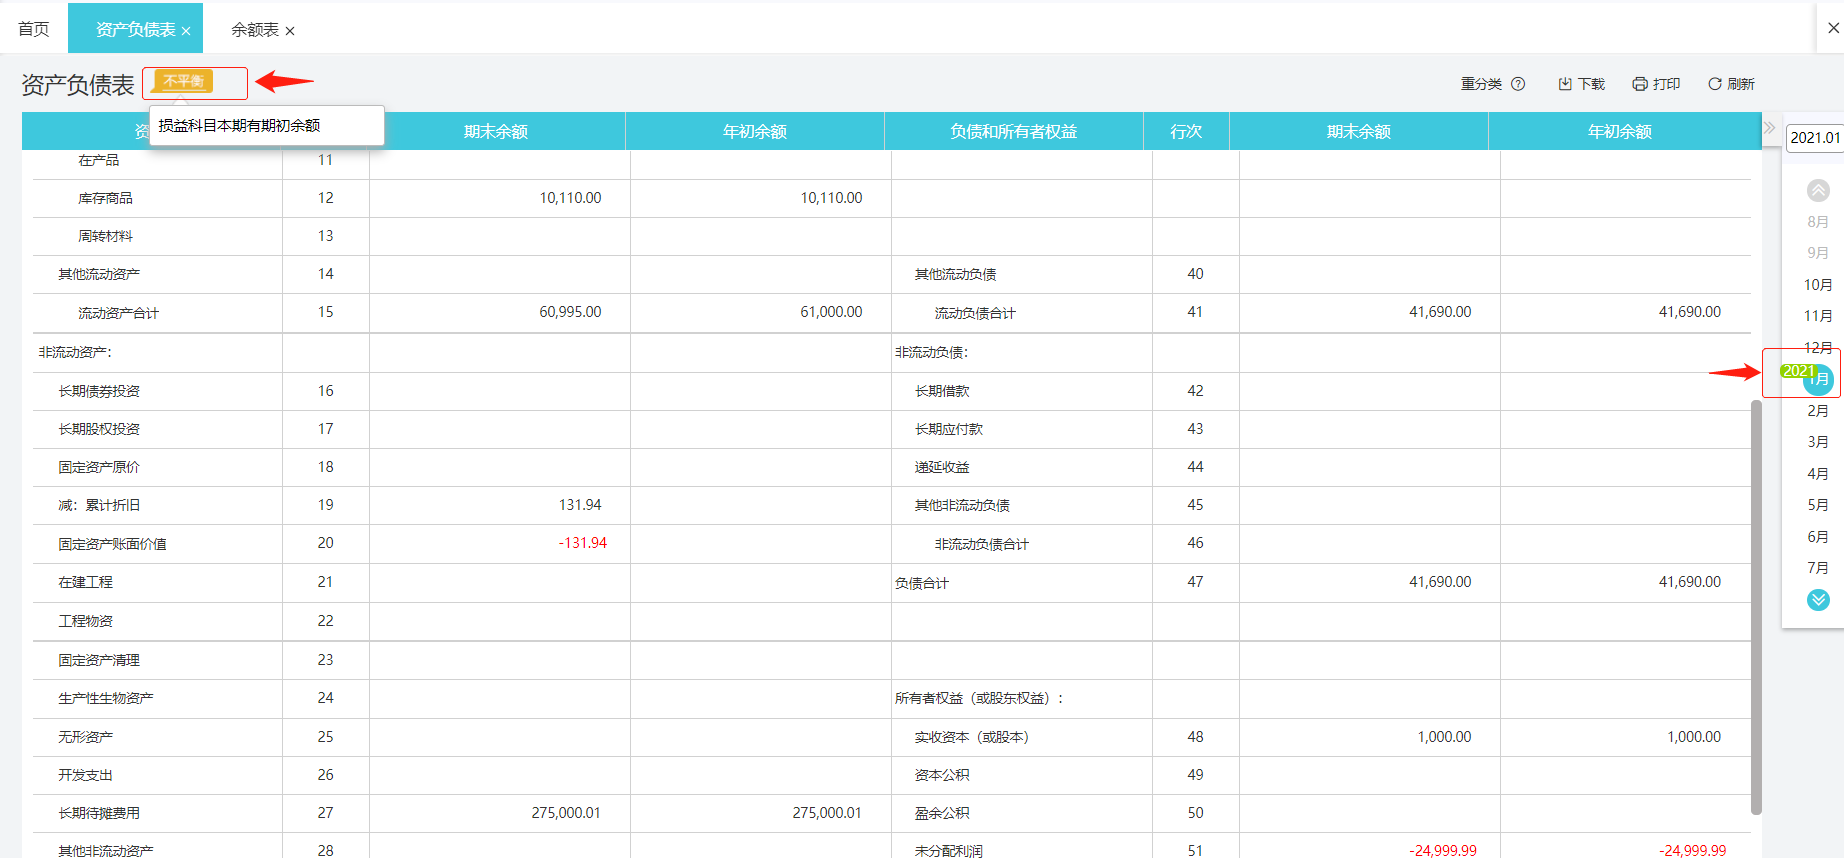
Task: Close the 资产负债表 tab
Action: pyautogui.click(x=186, y=31)
